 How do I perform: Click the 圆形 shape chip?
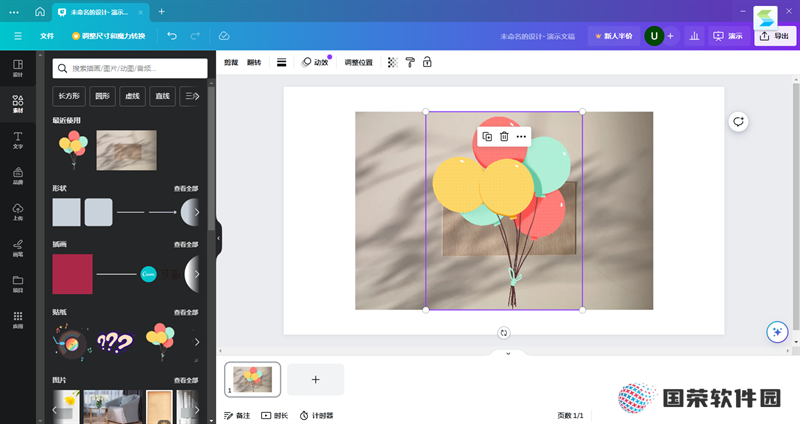click(x=102, y=96)
